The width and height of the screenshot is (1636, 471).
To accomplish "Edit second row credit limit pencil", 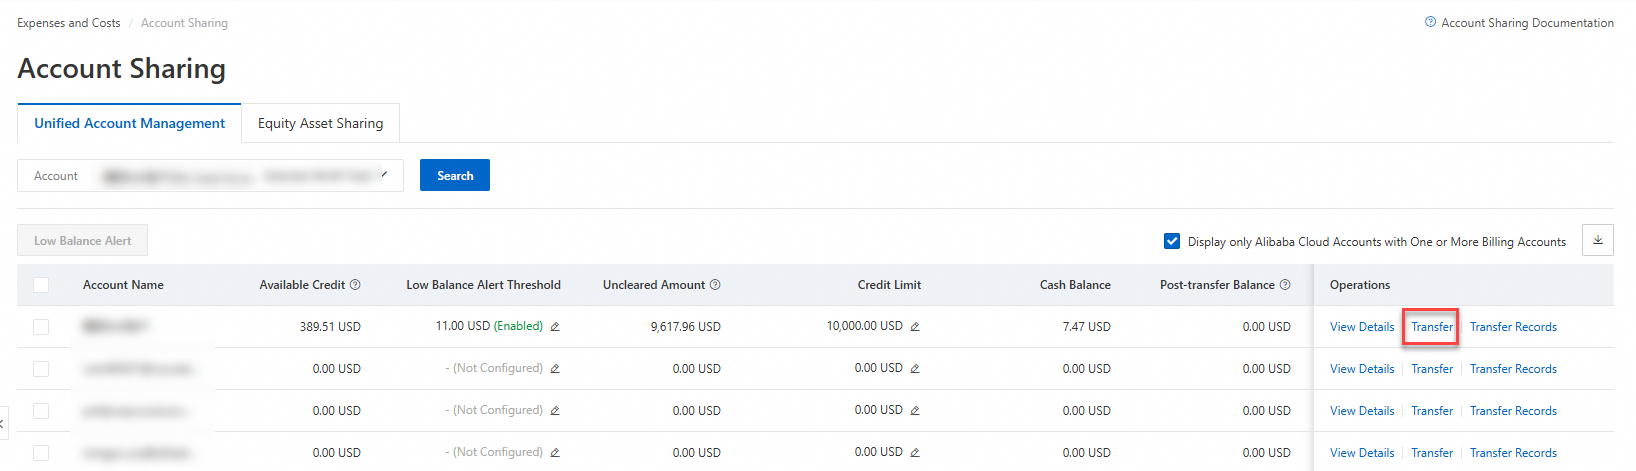I will click(x=915, y=369).
